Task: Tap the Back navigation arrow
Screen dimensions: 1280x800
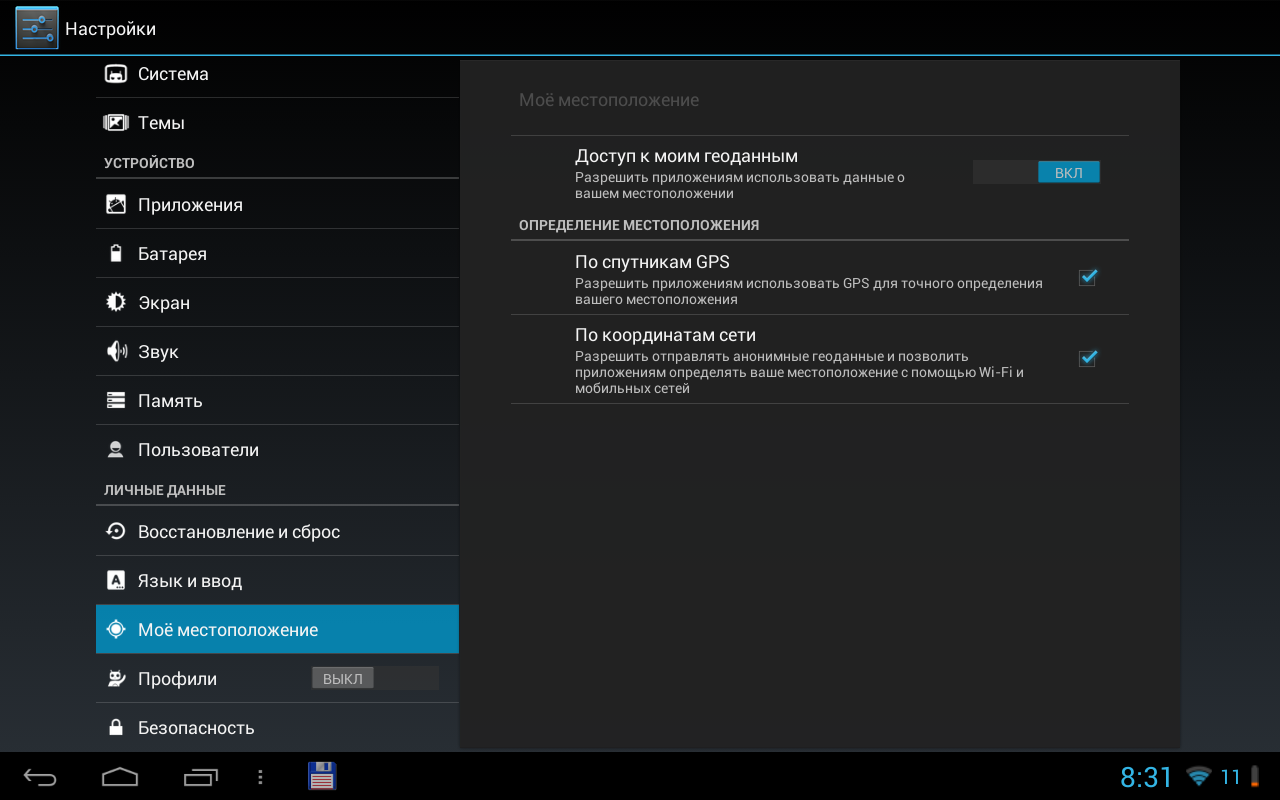Action: (x=41, y=777)
